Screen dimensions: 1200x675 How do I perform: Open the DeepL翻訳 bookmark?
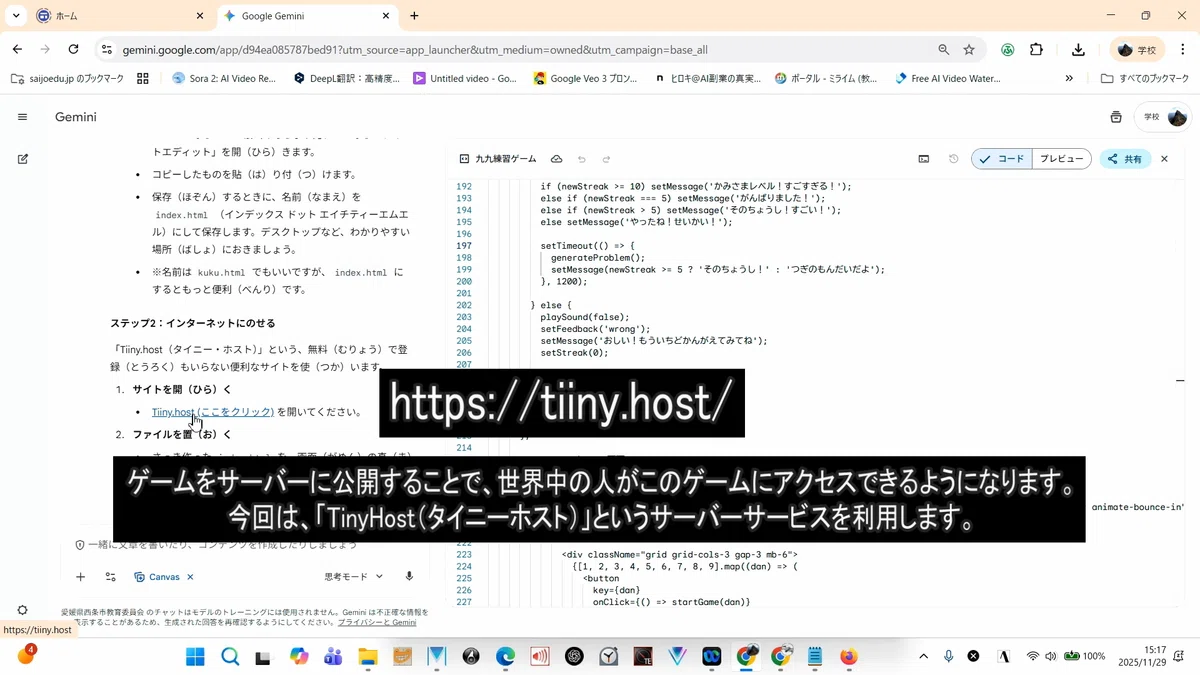coord(346,78)
